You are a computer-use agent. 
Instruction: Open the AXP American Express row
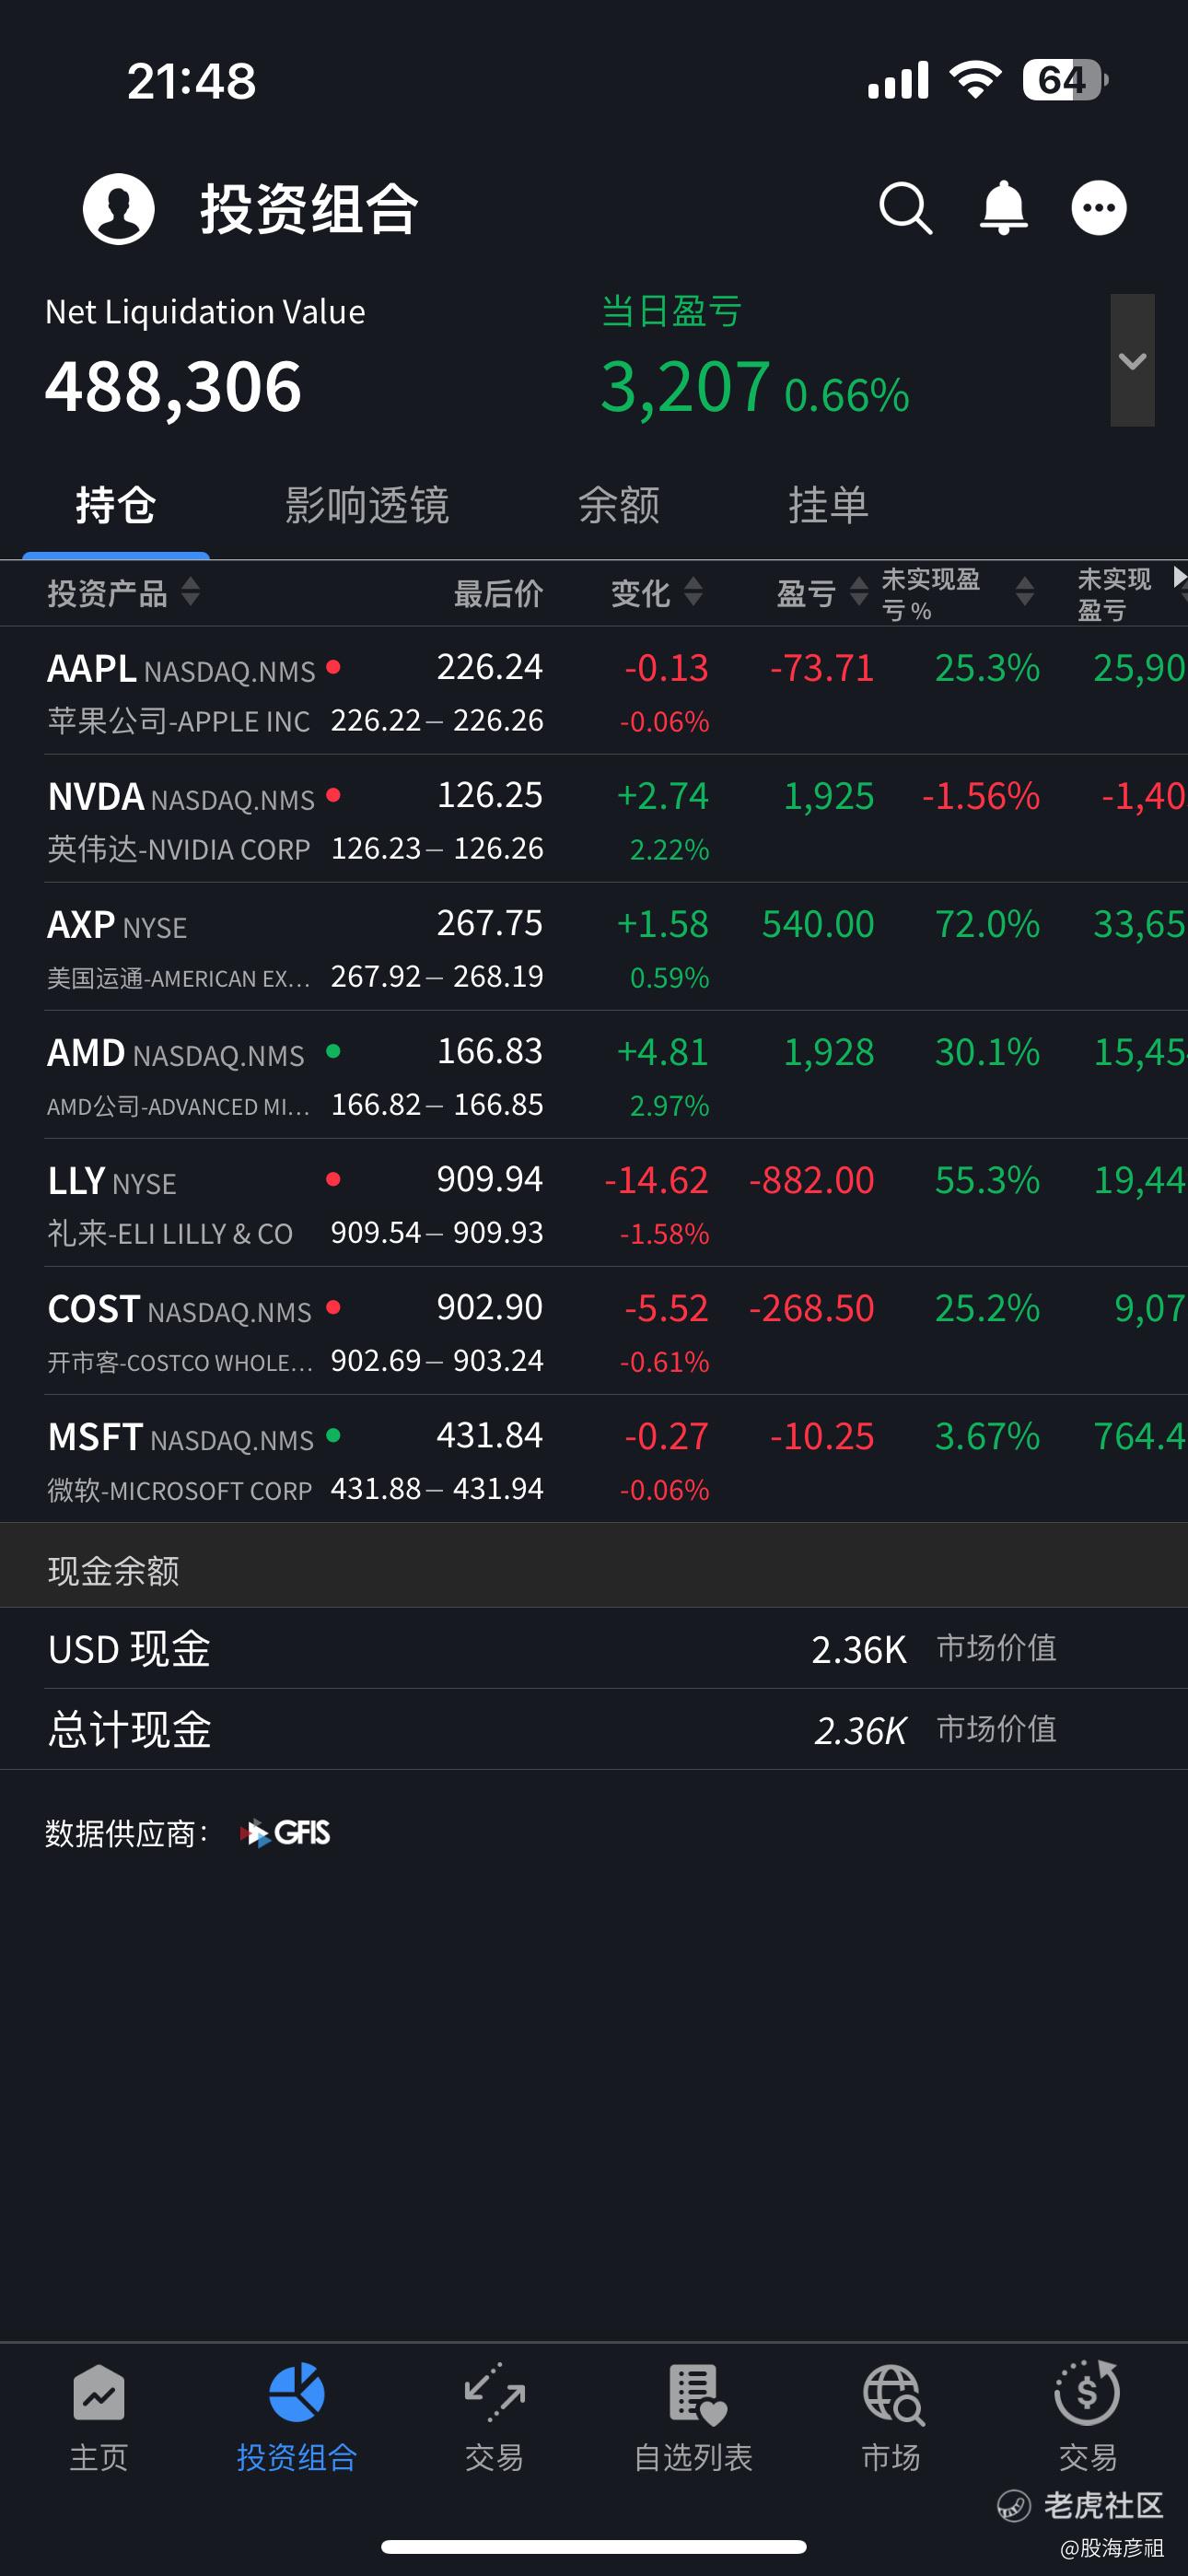pos(594,947)
